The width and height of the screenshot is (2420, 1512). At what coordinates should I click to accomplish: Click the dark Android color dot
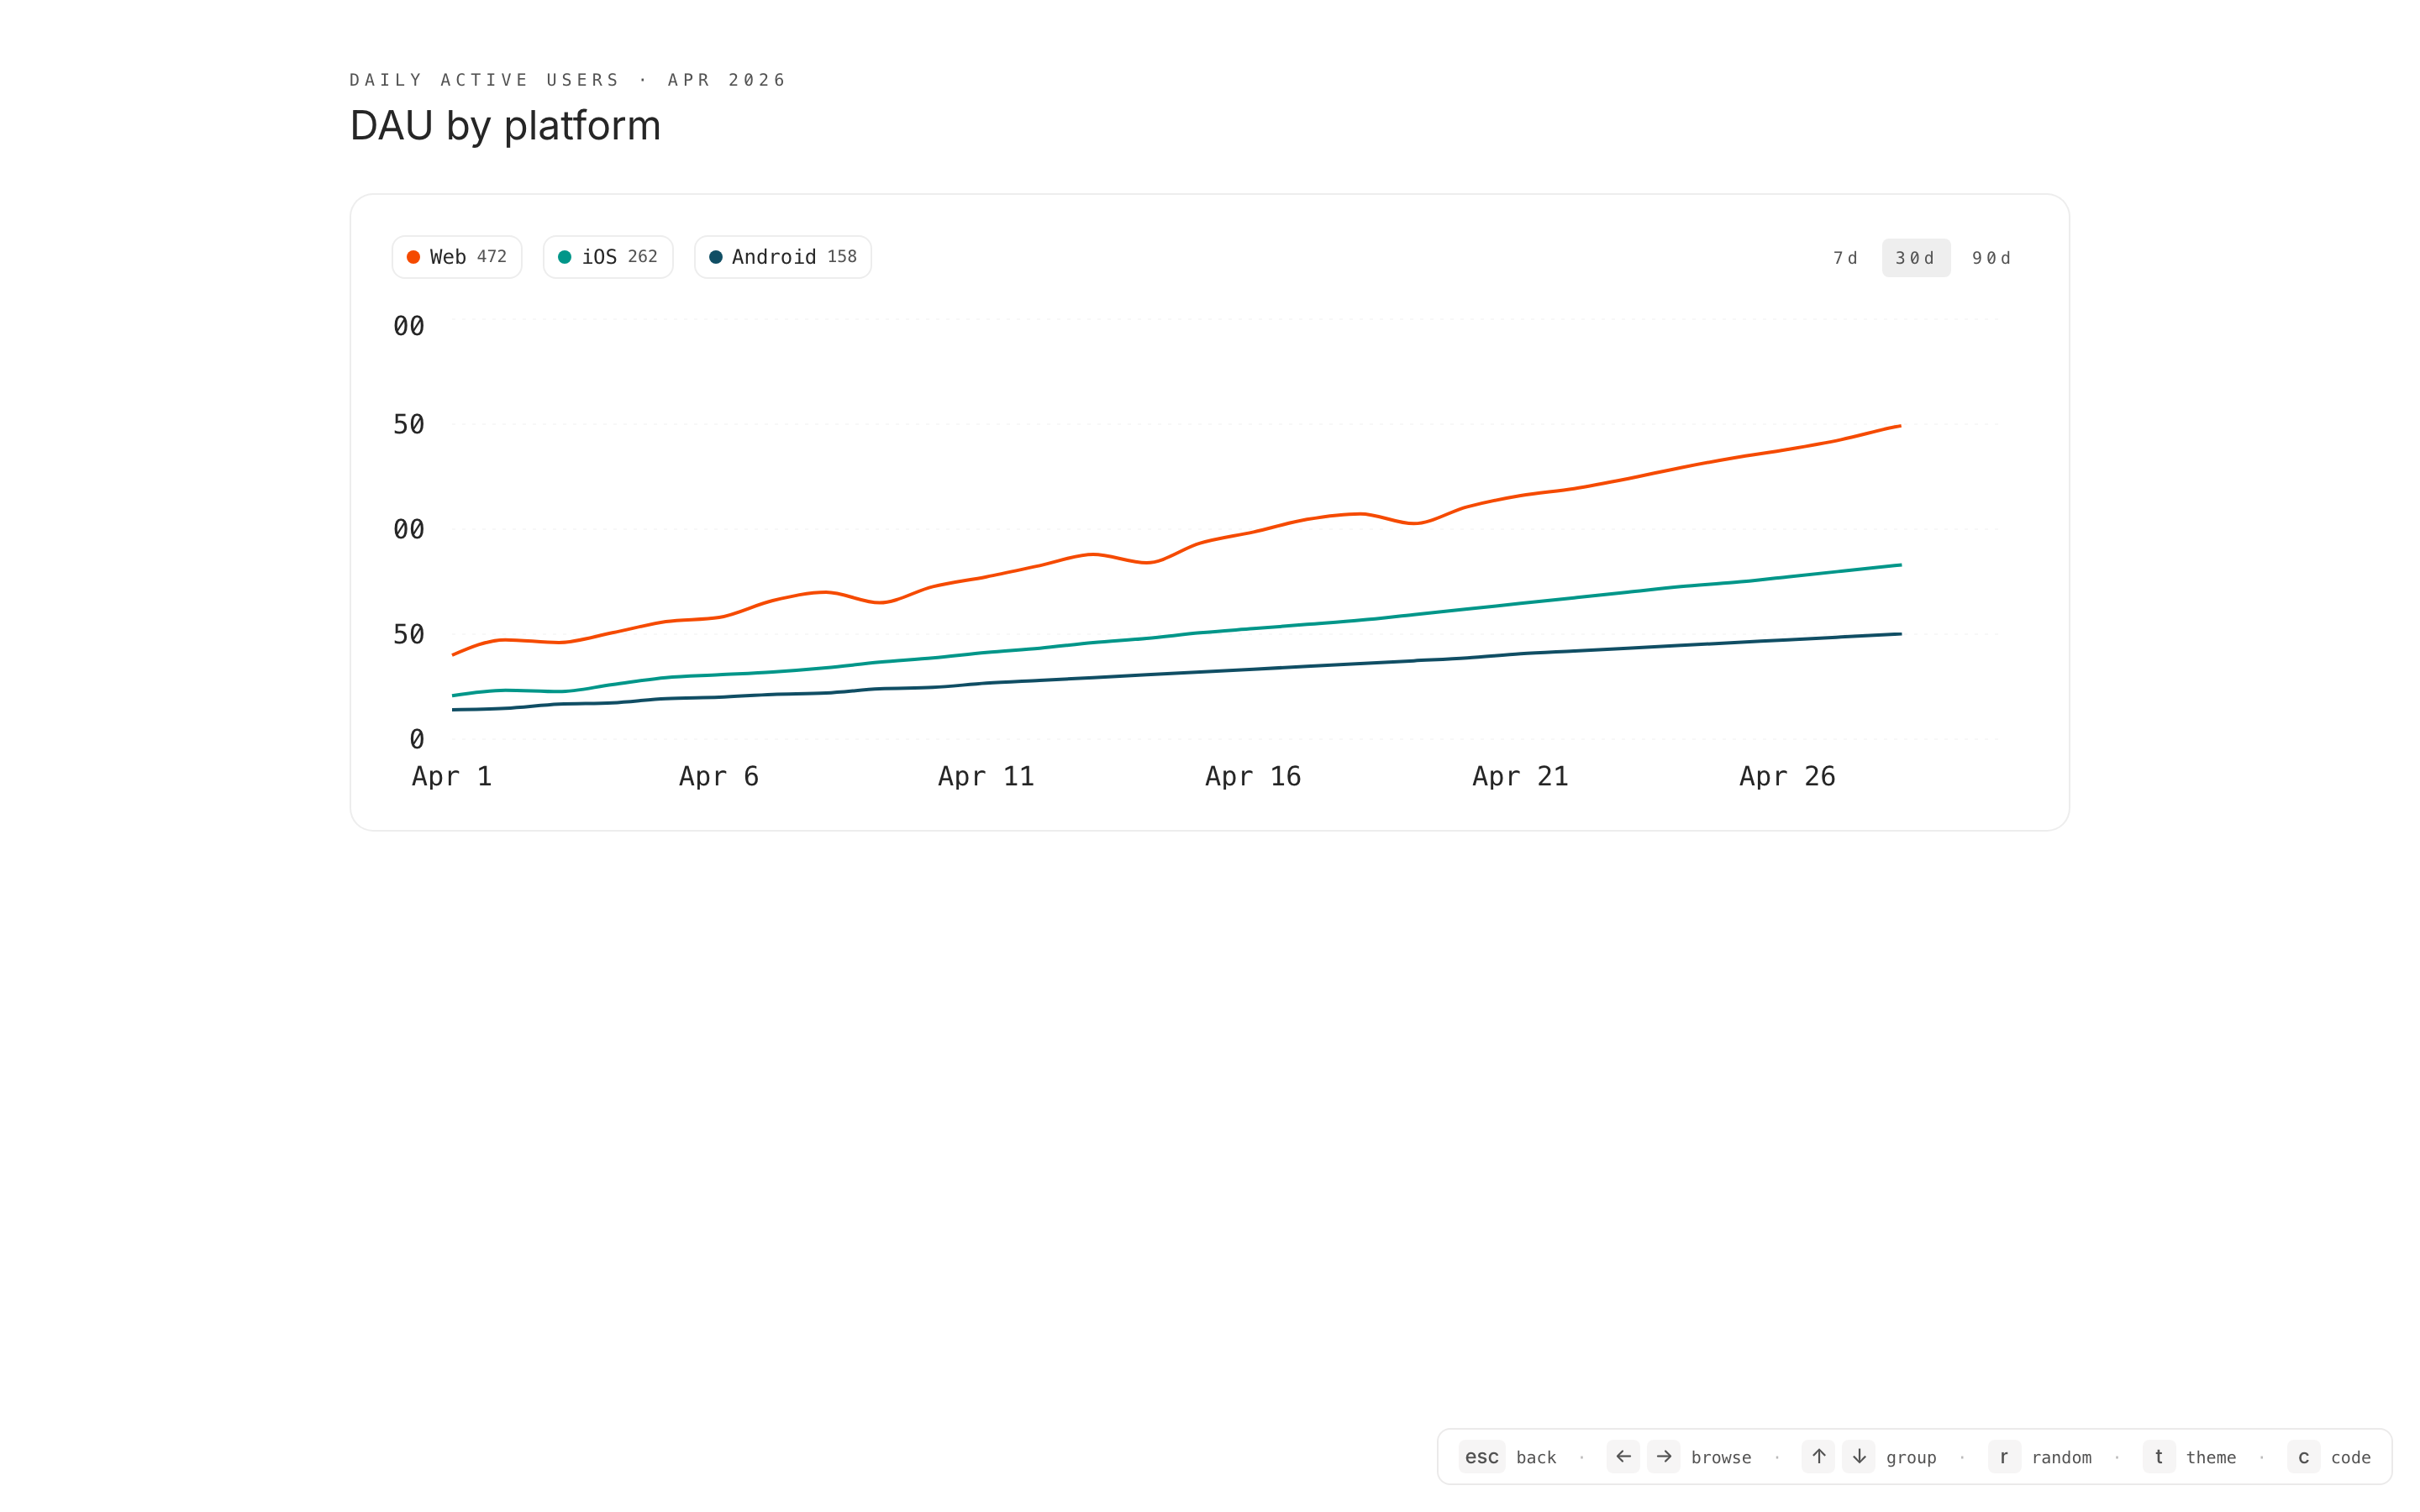pos(716,257)
